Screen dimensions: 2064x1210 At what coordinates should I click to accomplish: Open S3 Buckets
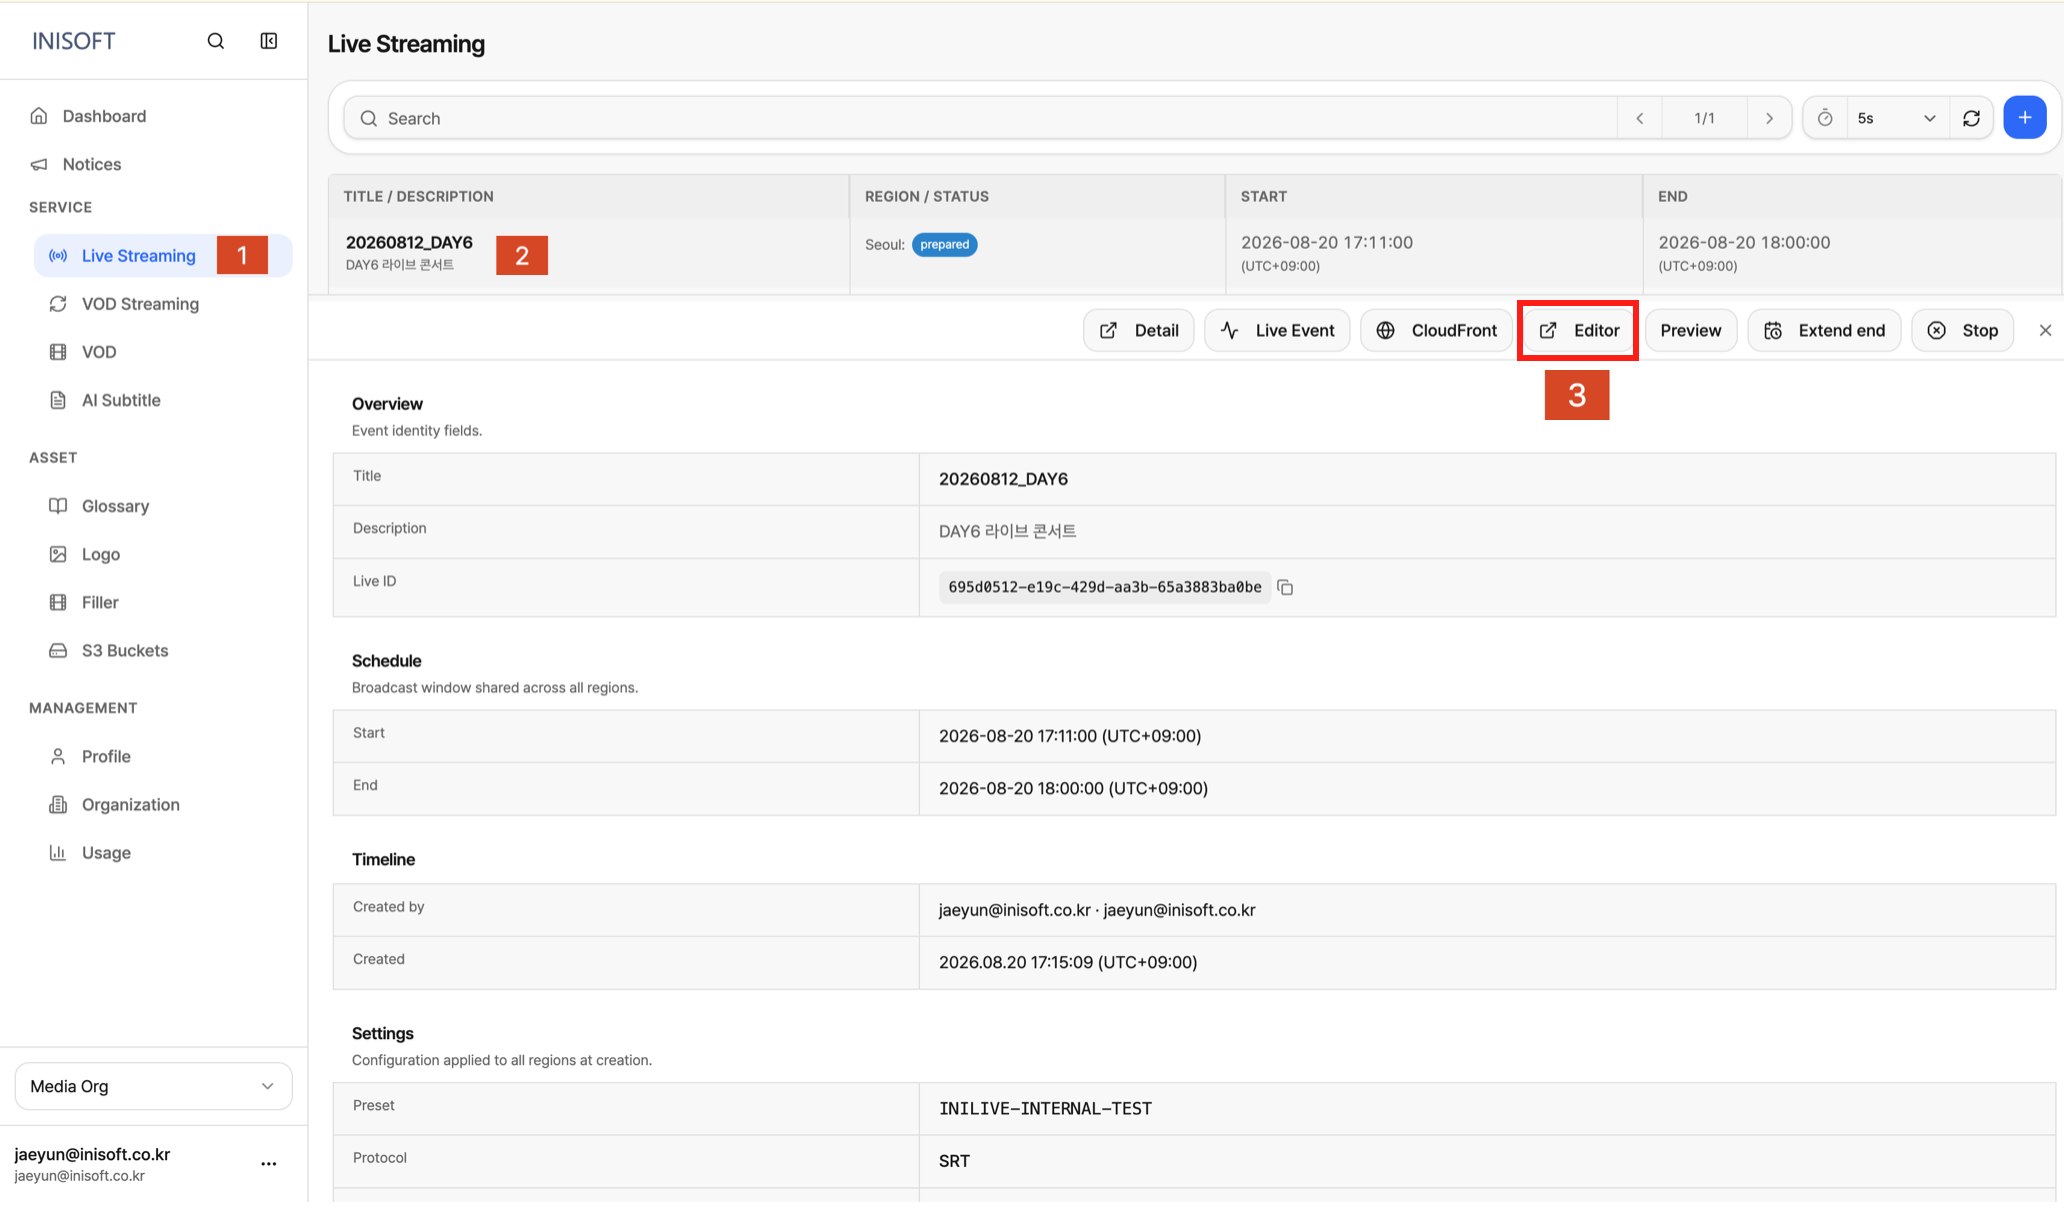coord(125,650)
